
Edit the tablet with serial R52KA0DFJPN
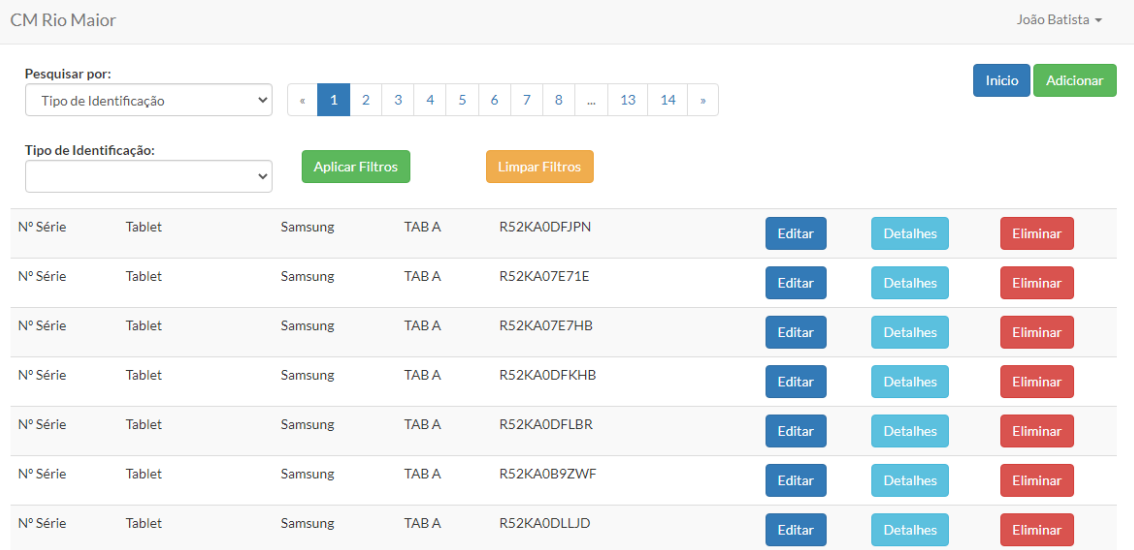click(796, 233)
